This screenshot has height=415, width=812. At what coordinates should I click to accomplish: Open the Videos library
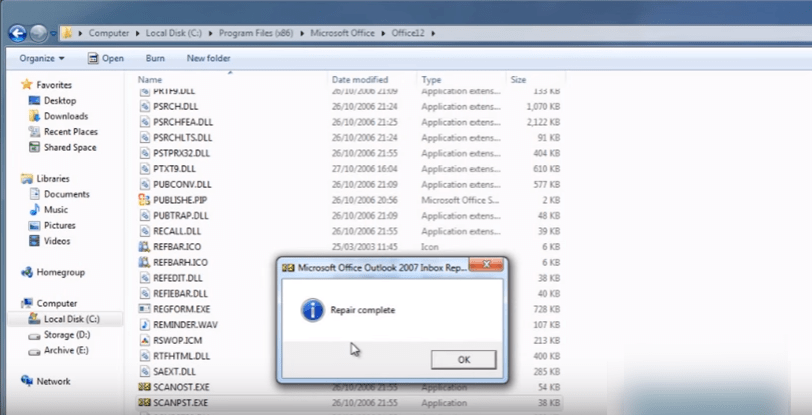pos(50,241)
